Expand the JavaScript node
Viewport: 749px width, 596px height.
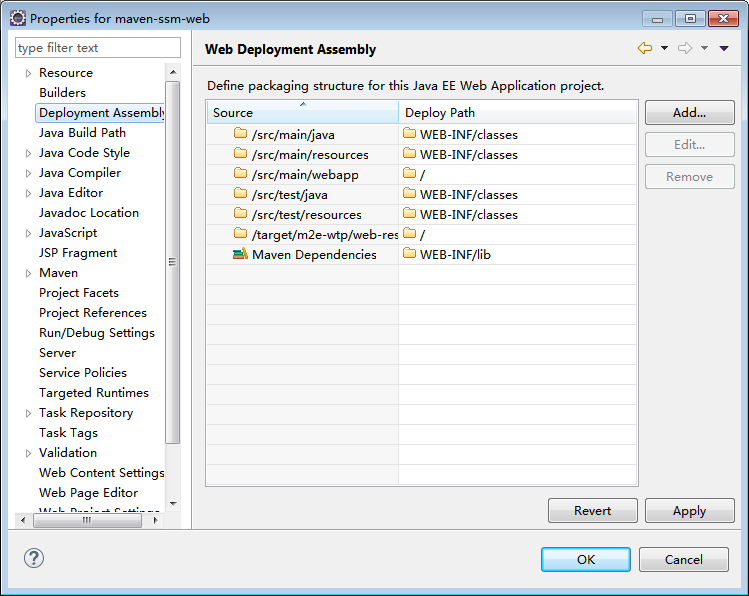28,233
